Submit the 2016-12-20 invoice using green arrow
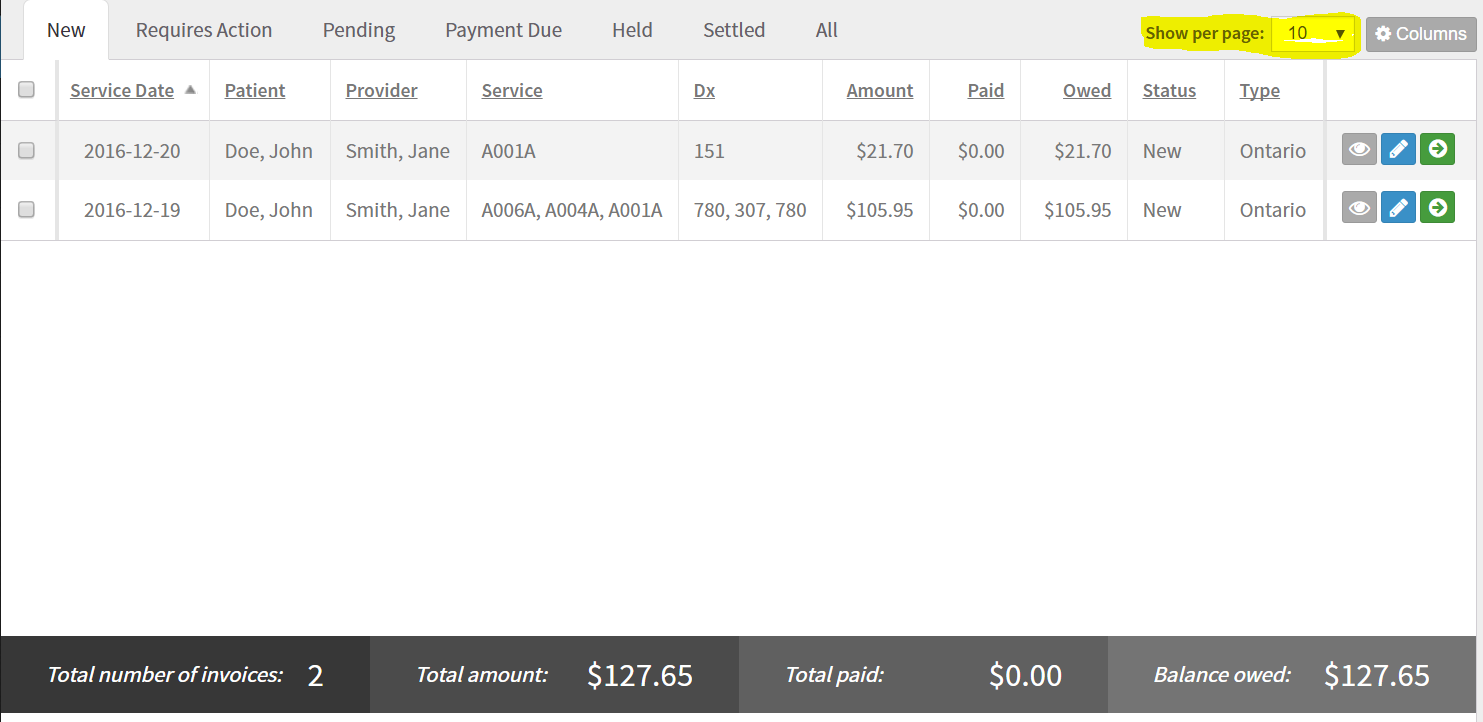This screenshot has height=722, width=1483. coord(1437,150)
